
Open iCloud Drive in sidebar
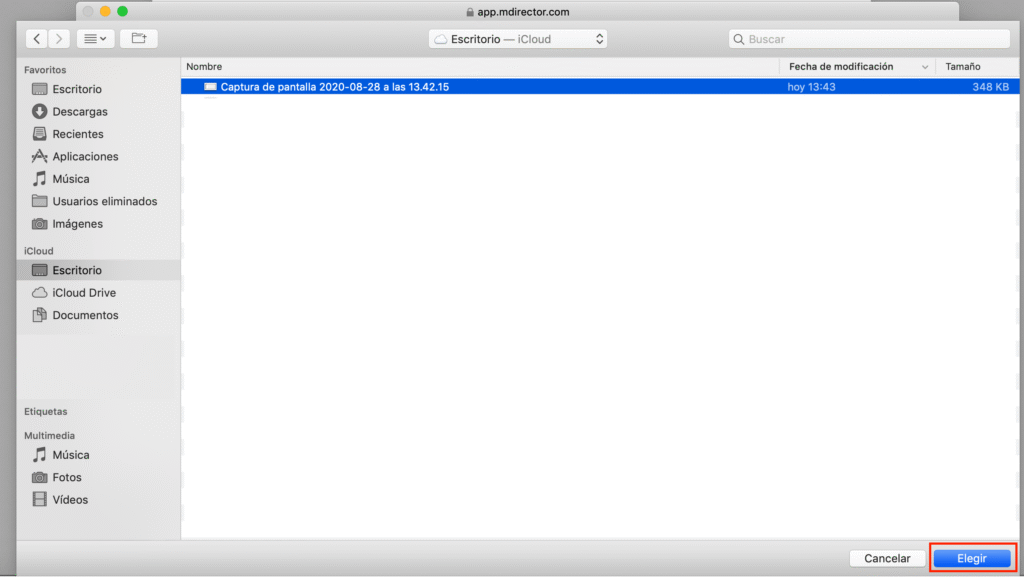(84, 293)
